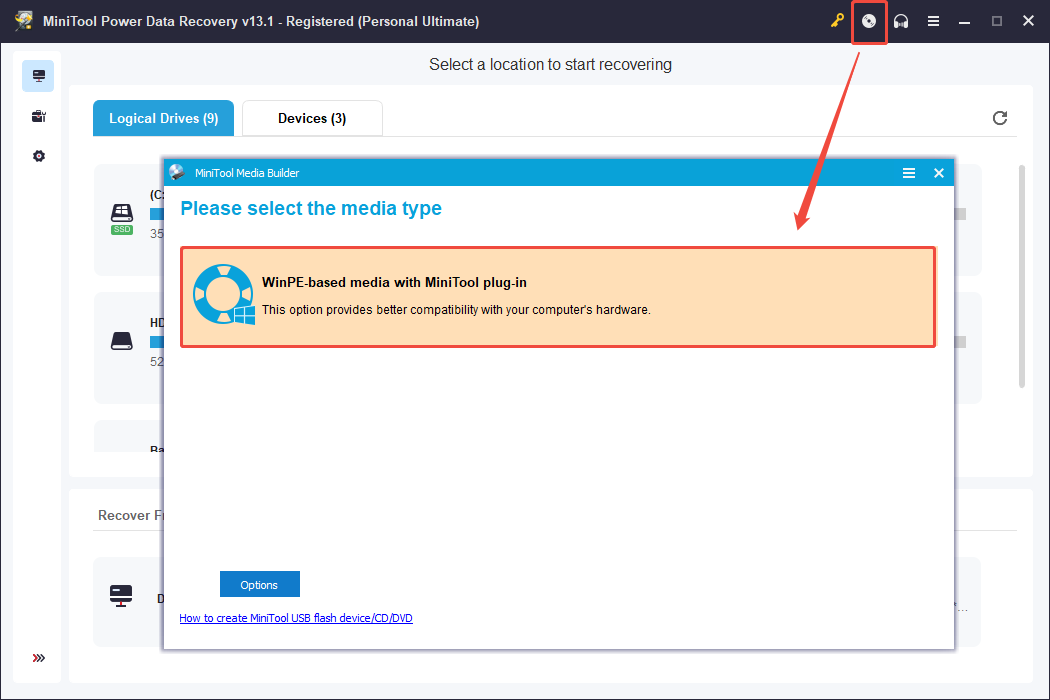Click the MiniTool app logo in title bar
This screenshot has height=700, width=1050.
[24, 21]
